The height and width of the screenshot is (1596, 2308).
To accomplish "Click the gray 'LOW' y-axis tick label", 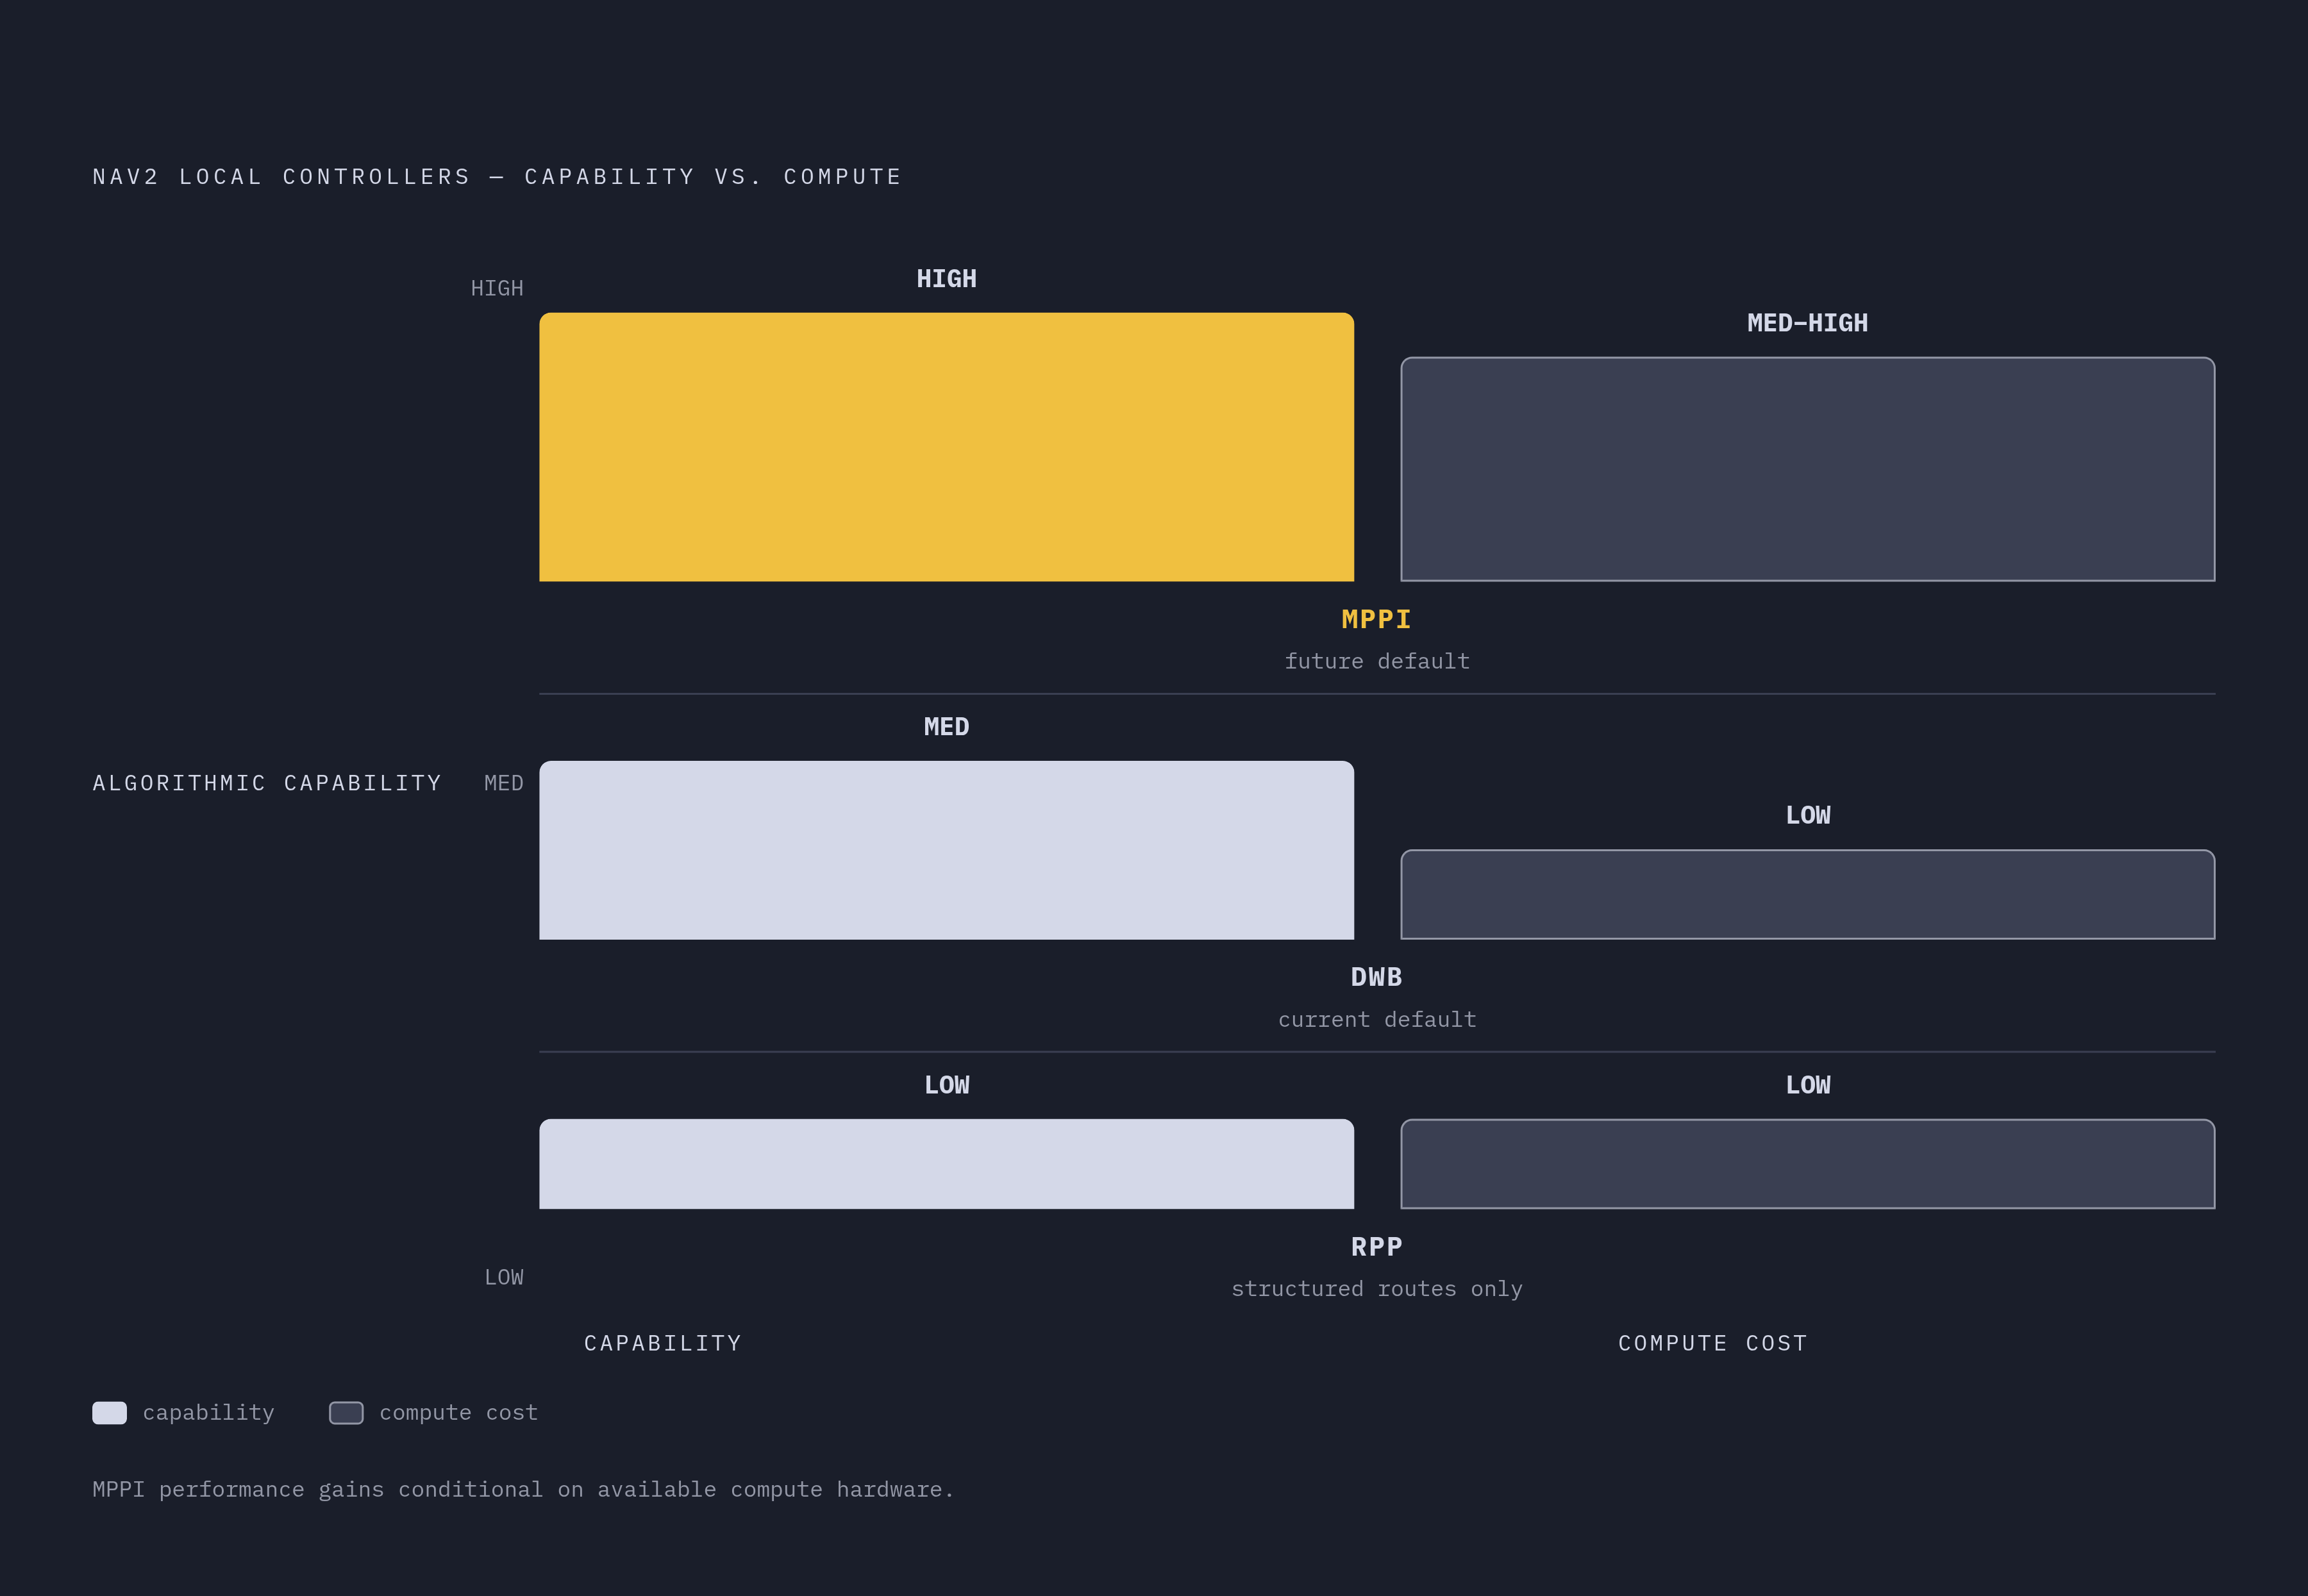I will (504, 1277).
